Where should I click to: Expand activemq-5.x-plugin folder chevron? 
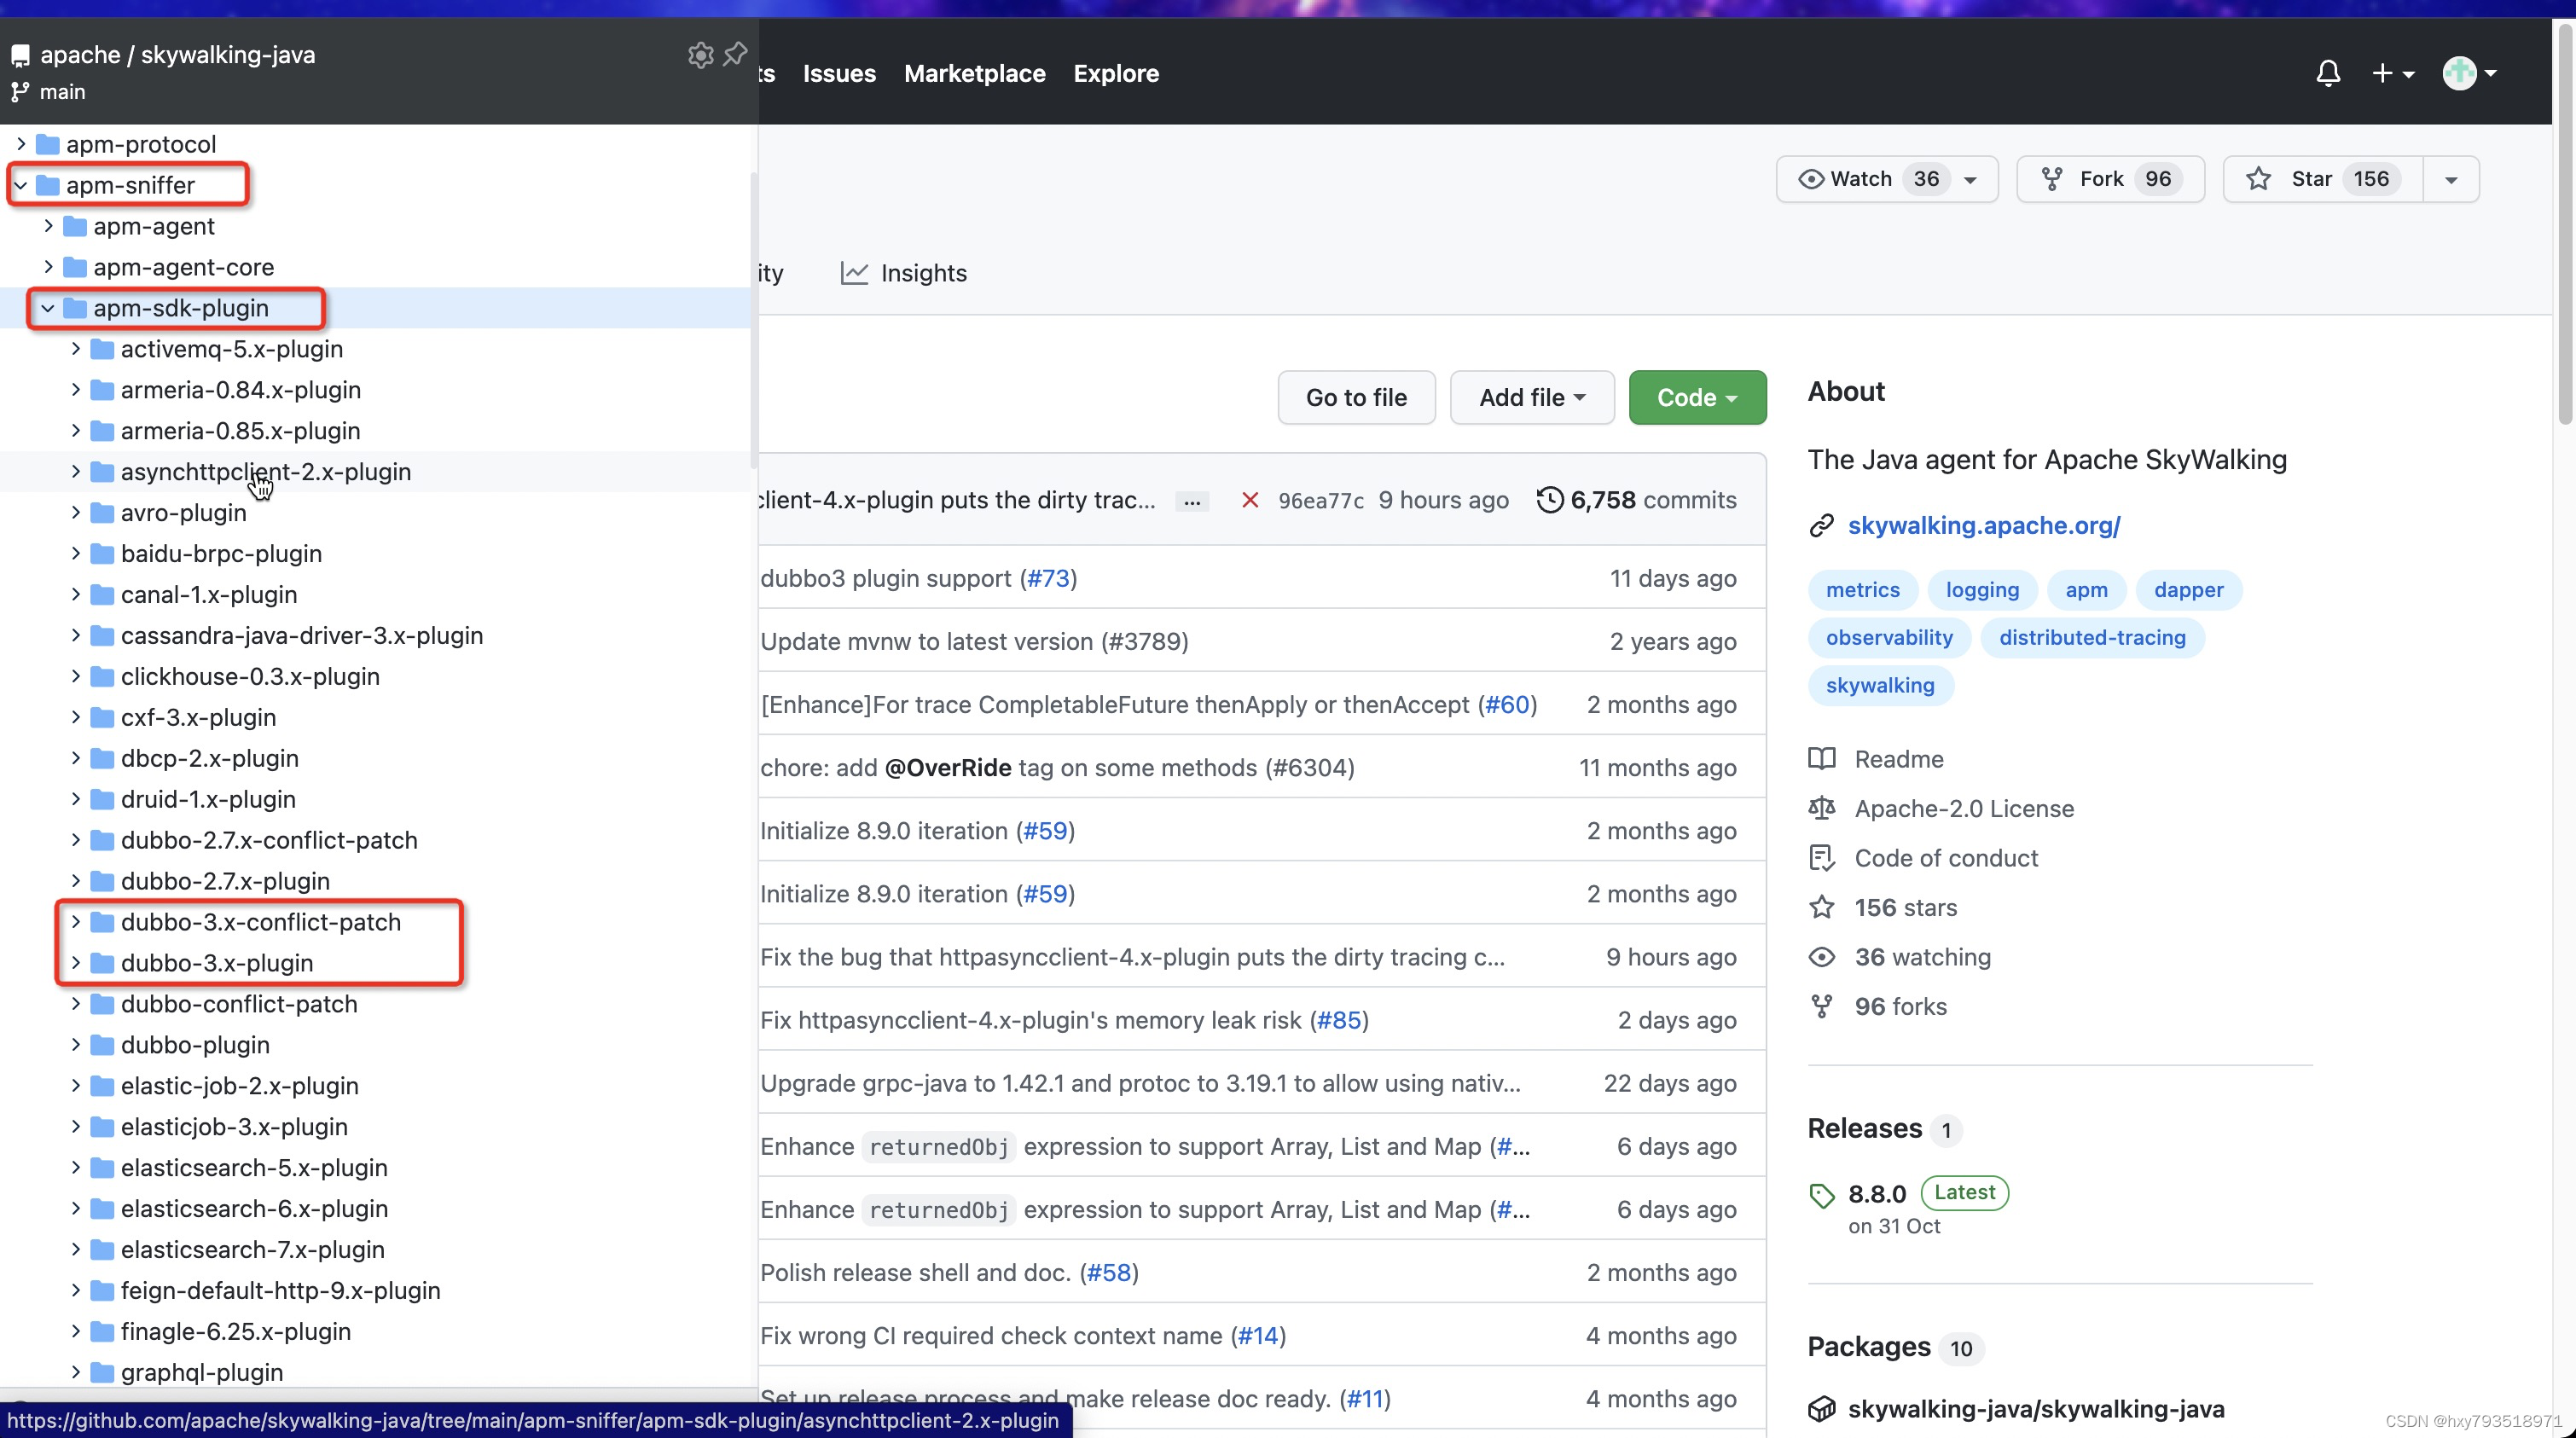pos(75,349)
